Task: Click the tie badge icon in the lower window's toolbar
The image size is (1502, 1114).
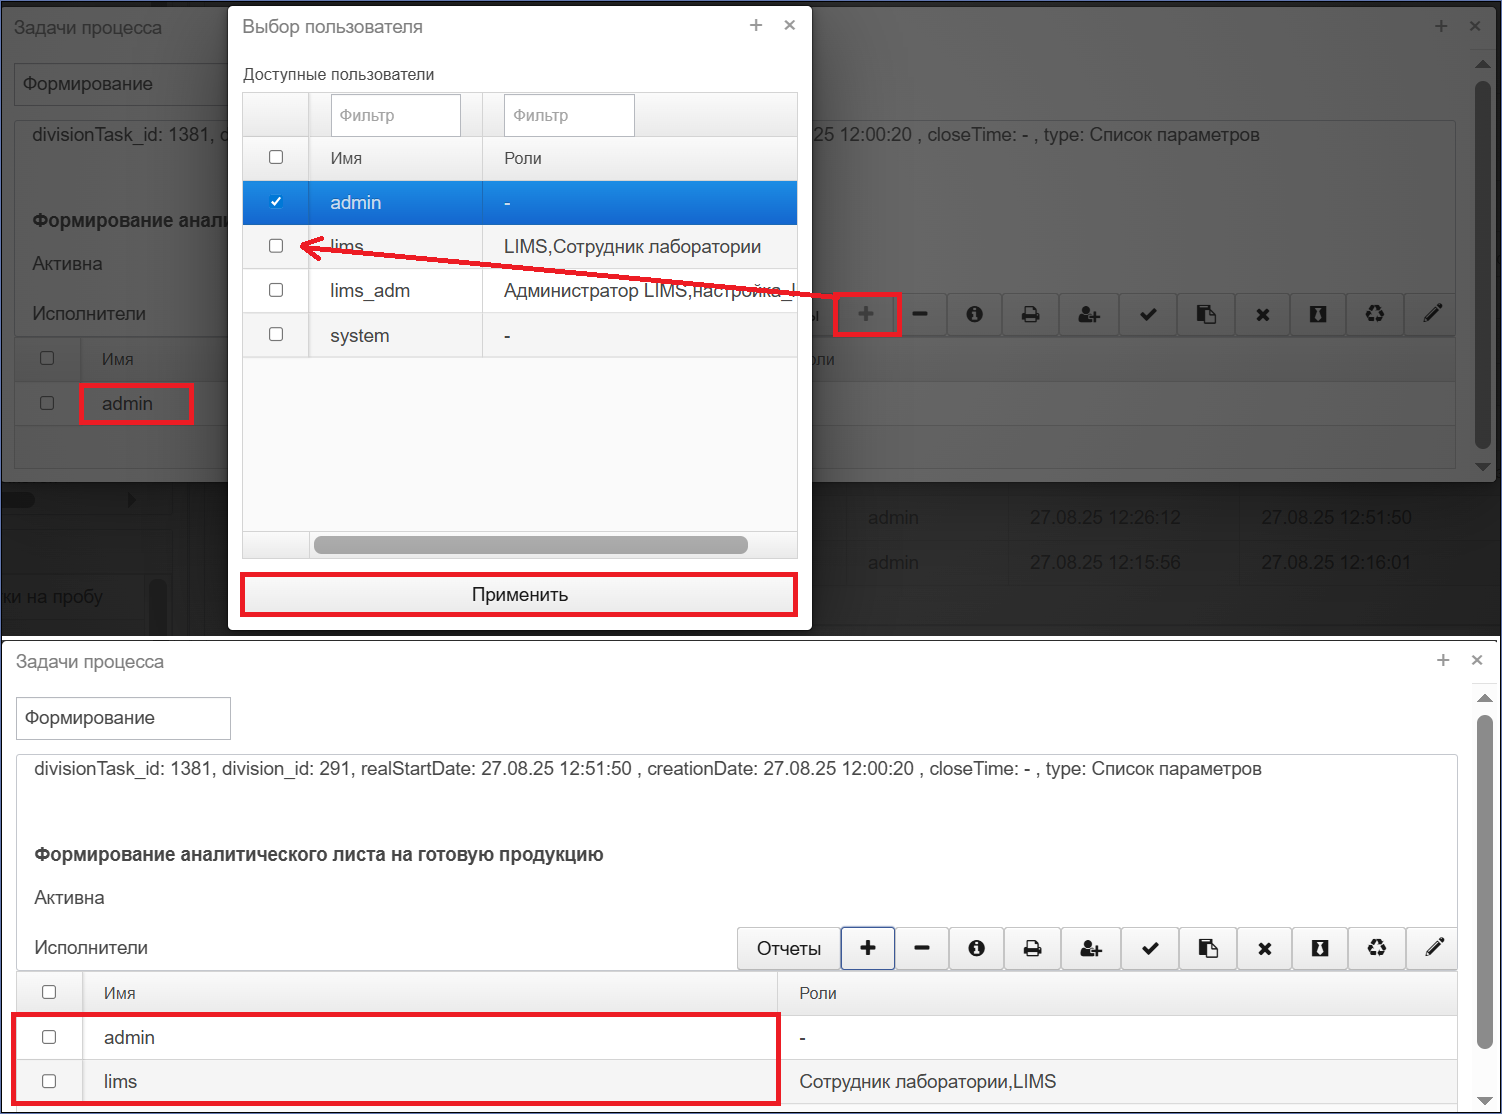Action: pyautogui.click(x=1320, y=948)
